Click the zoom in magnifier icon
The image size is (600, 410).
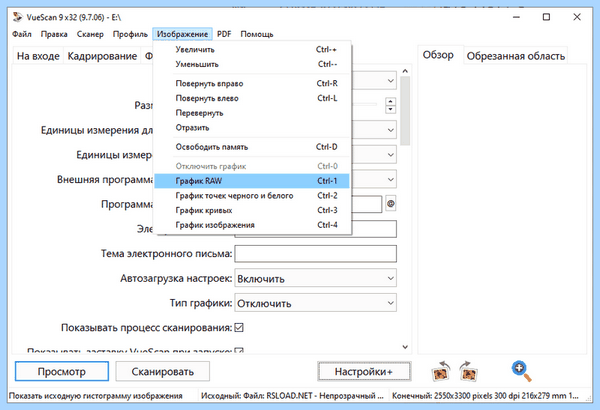521,371
